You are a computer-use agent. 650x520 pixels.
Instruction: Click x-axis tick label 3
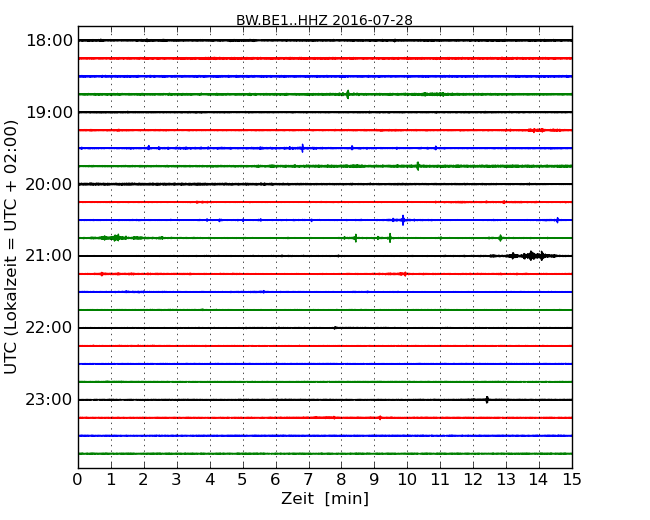click(177, 480)
